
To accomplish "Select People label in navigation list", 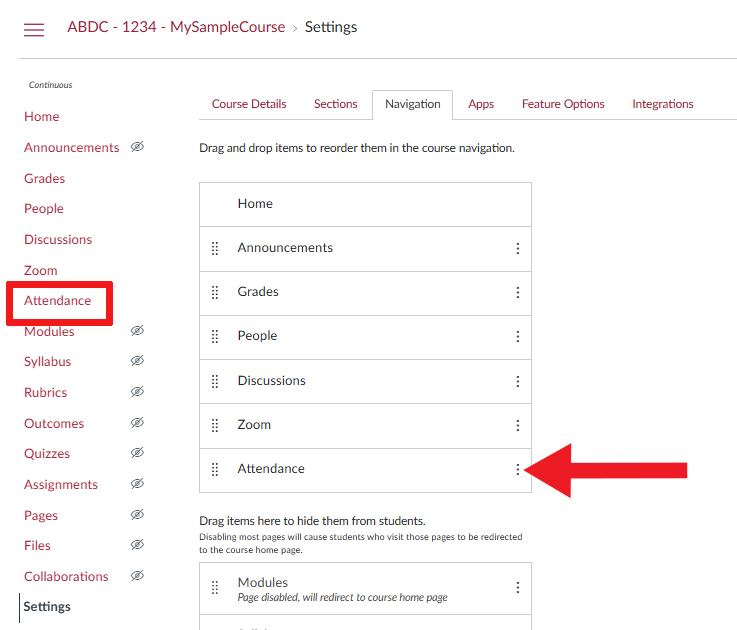I will [x=257, y=336].
